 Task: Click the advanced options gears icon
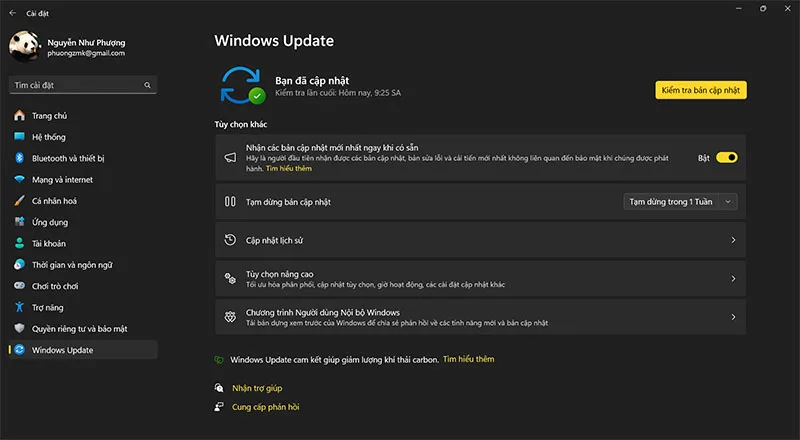[230, 278]
